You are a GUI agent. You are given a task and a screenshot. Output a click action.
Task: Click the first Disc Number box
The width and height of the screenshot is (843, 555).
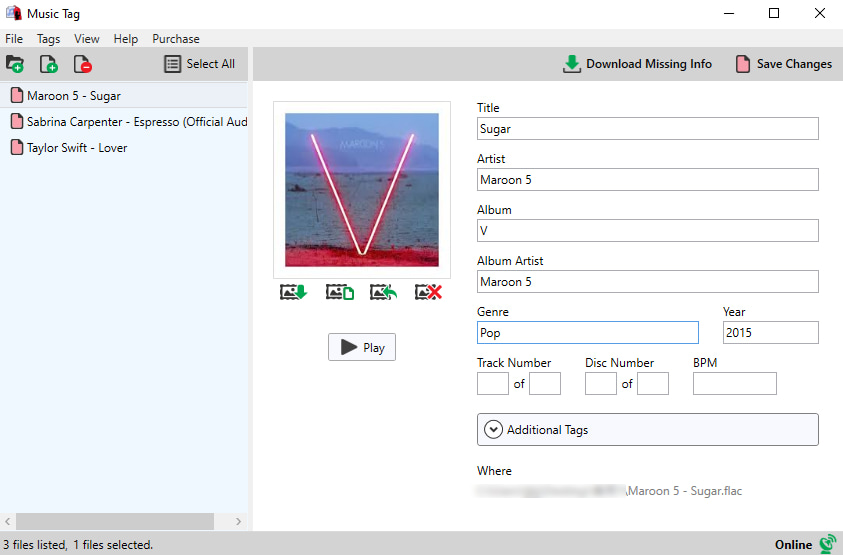(x=601, y=383)
